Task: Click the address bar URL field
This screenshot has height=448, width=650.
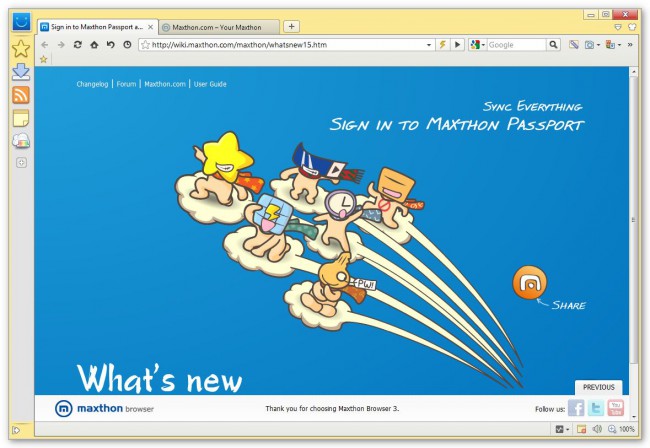Action: coord(287,45)
